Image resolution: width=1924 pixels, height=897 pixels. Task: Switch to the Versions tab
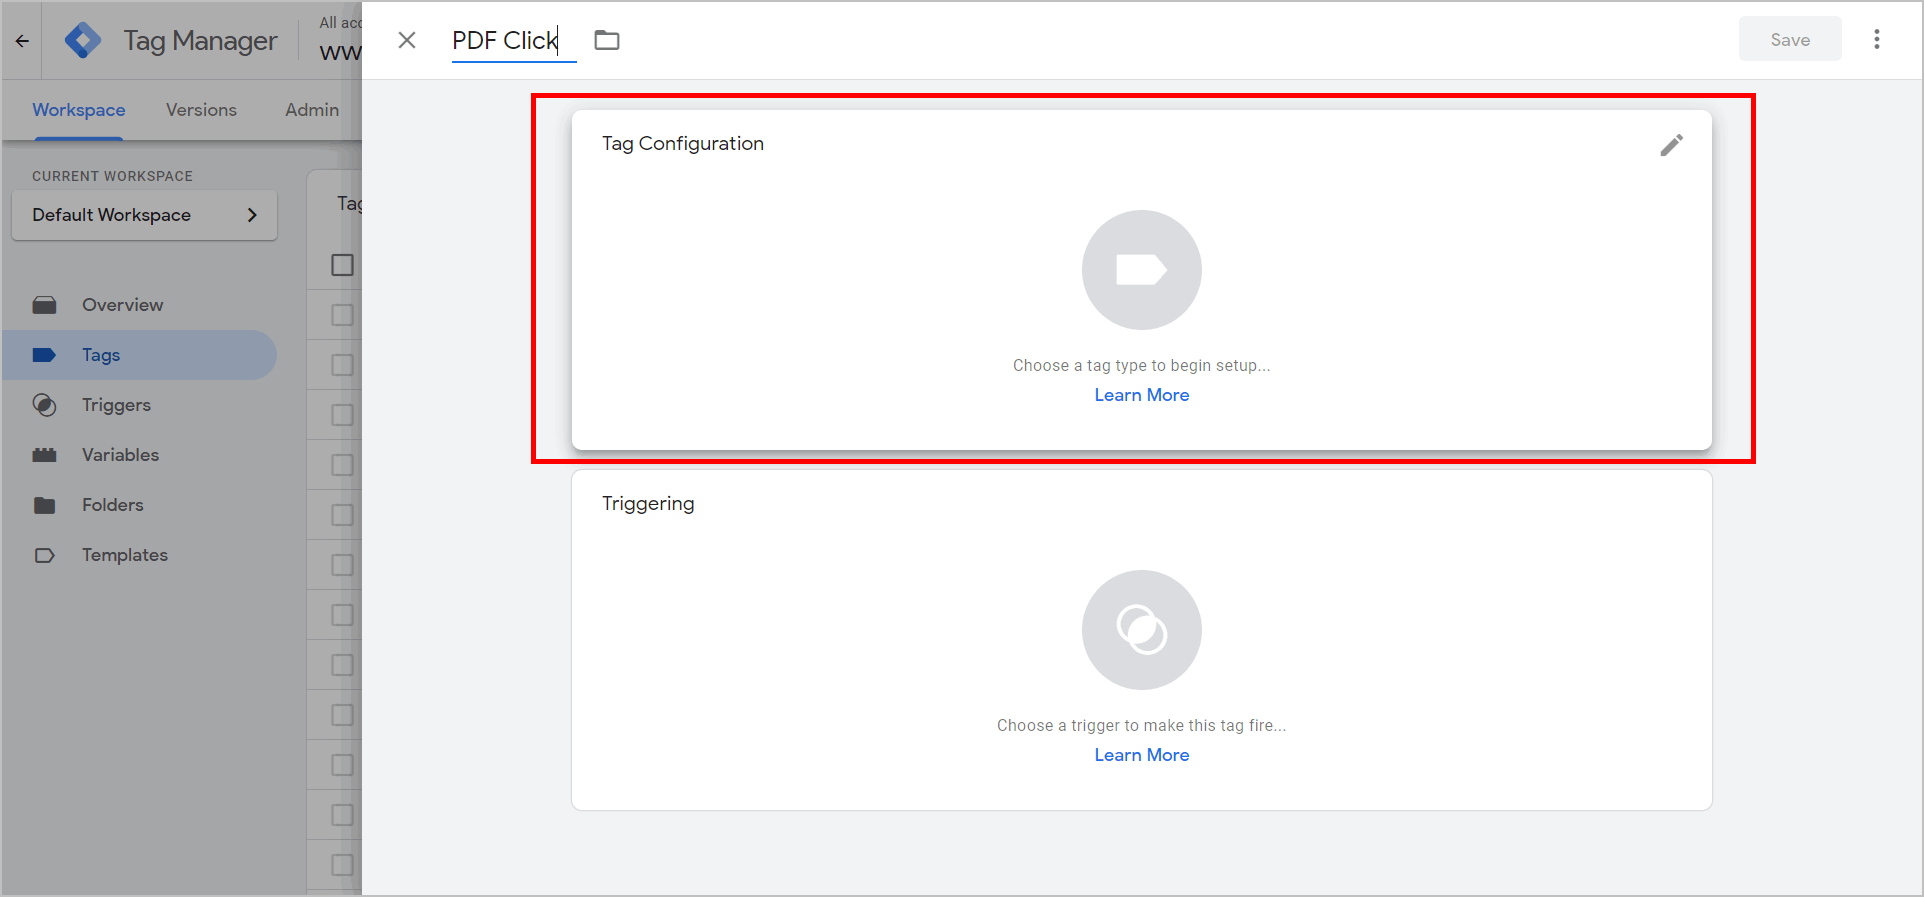point(201,110)
